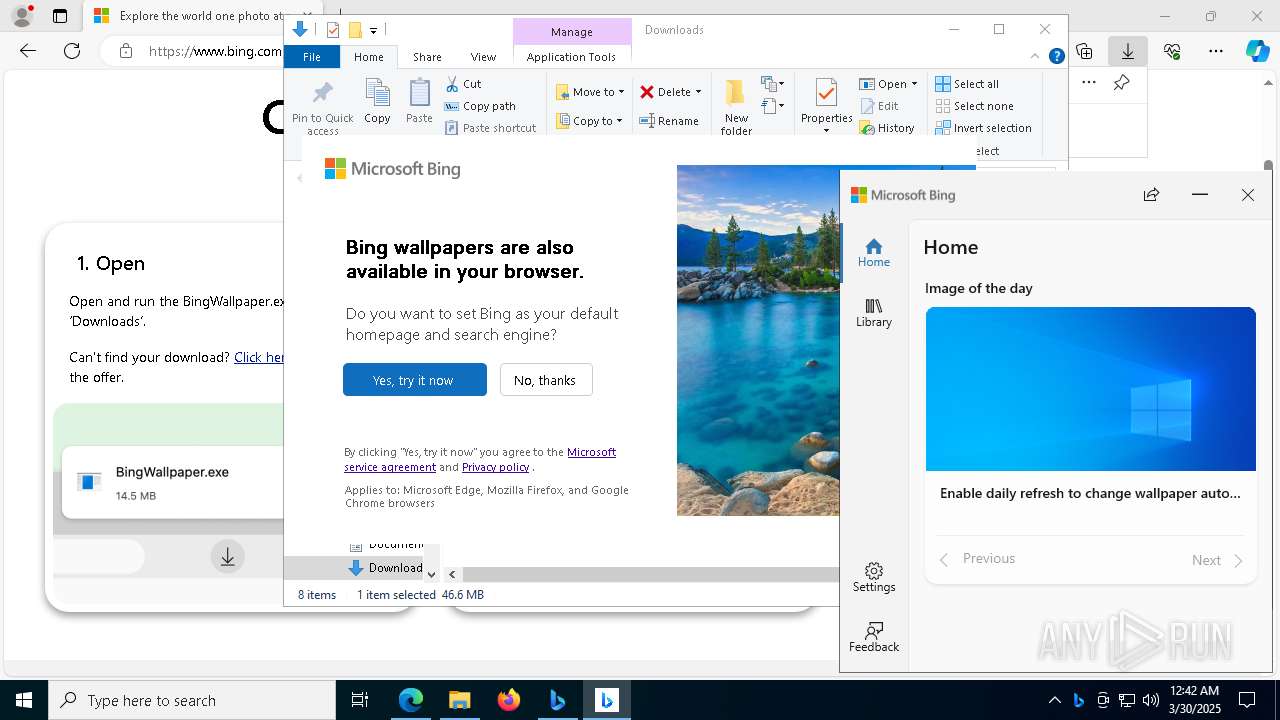Click the Paste icon in Explorer ribbon
This screenshot has height=720, width=1280.
click(419, 102)
